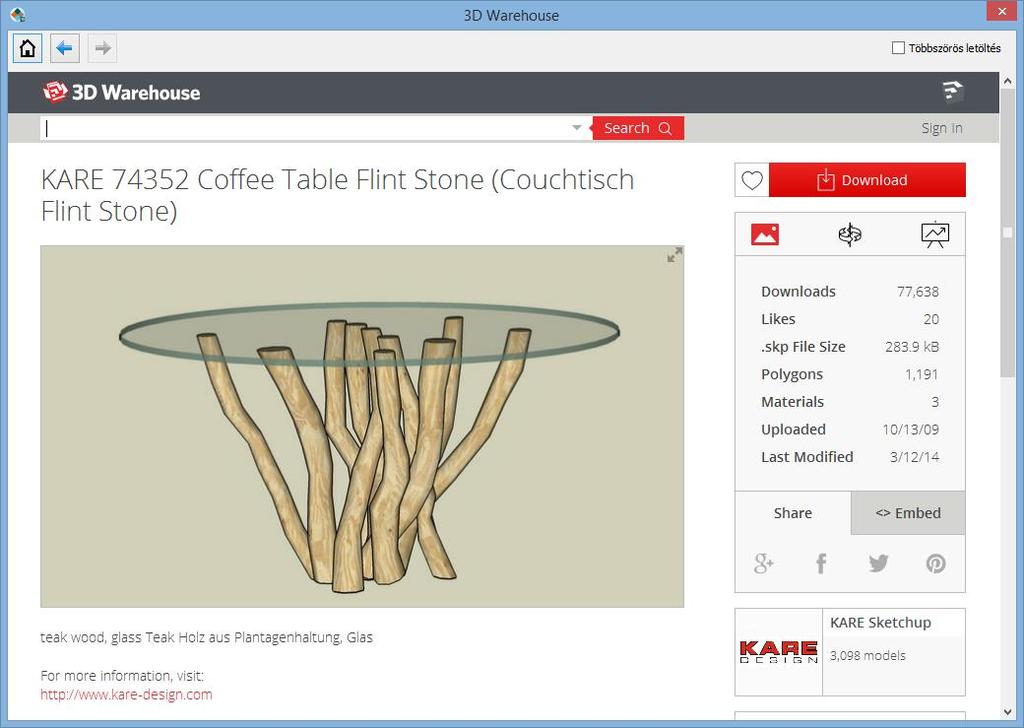Open the KARE Sketchup author page
The height and width of the screenshot is (728, 1024).
[x=880, y=623]
